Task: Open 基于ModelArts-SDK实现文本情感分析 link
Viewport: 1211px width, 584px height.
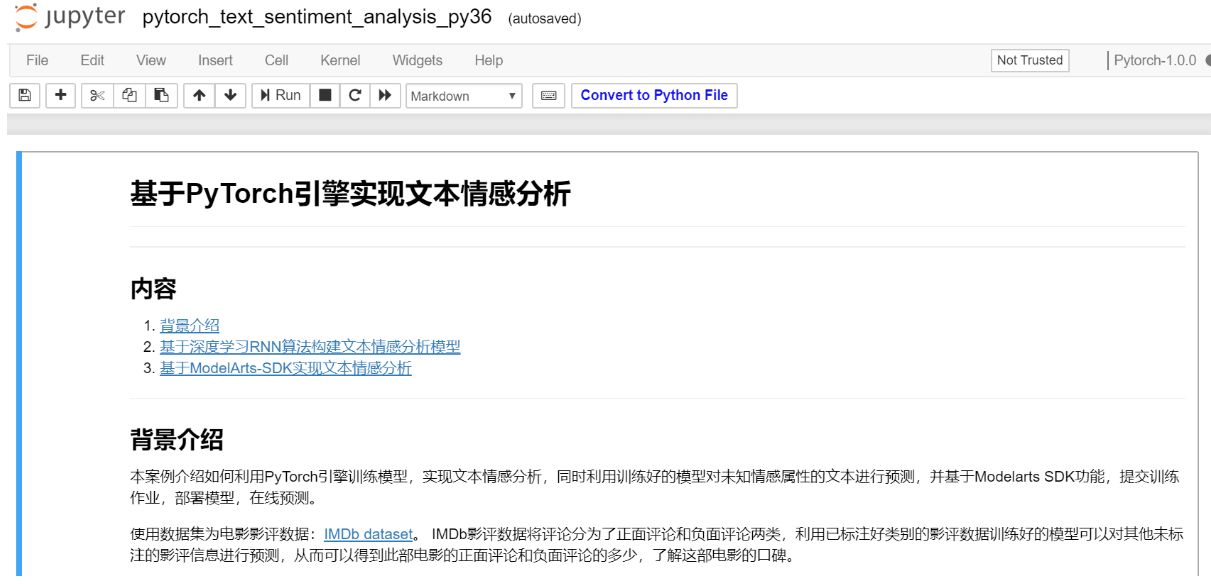Action: coord(285,368)
